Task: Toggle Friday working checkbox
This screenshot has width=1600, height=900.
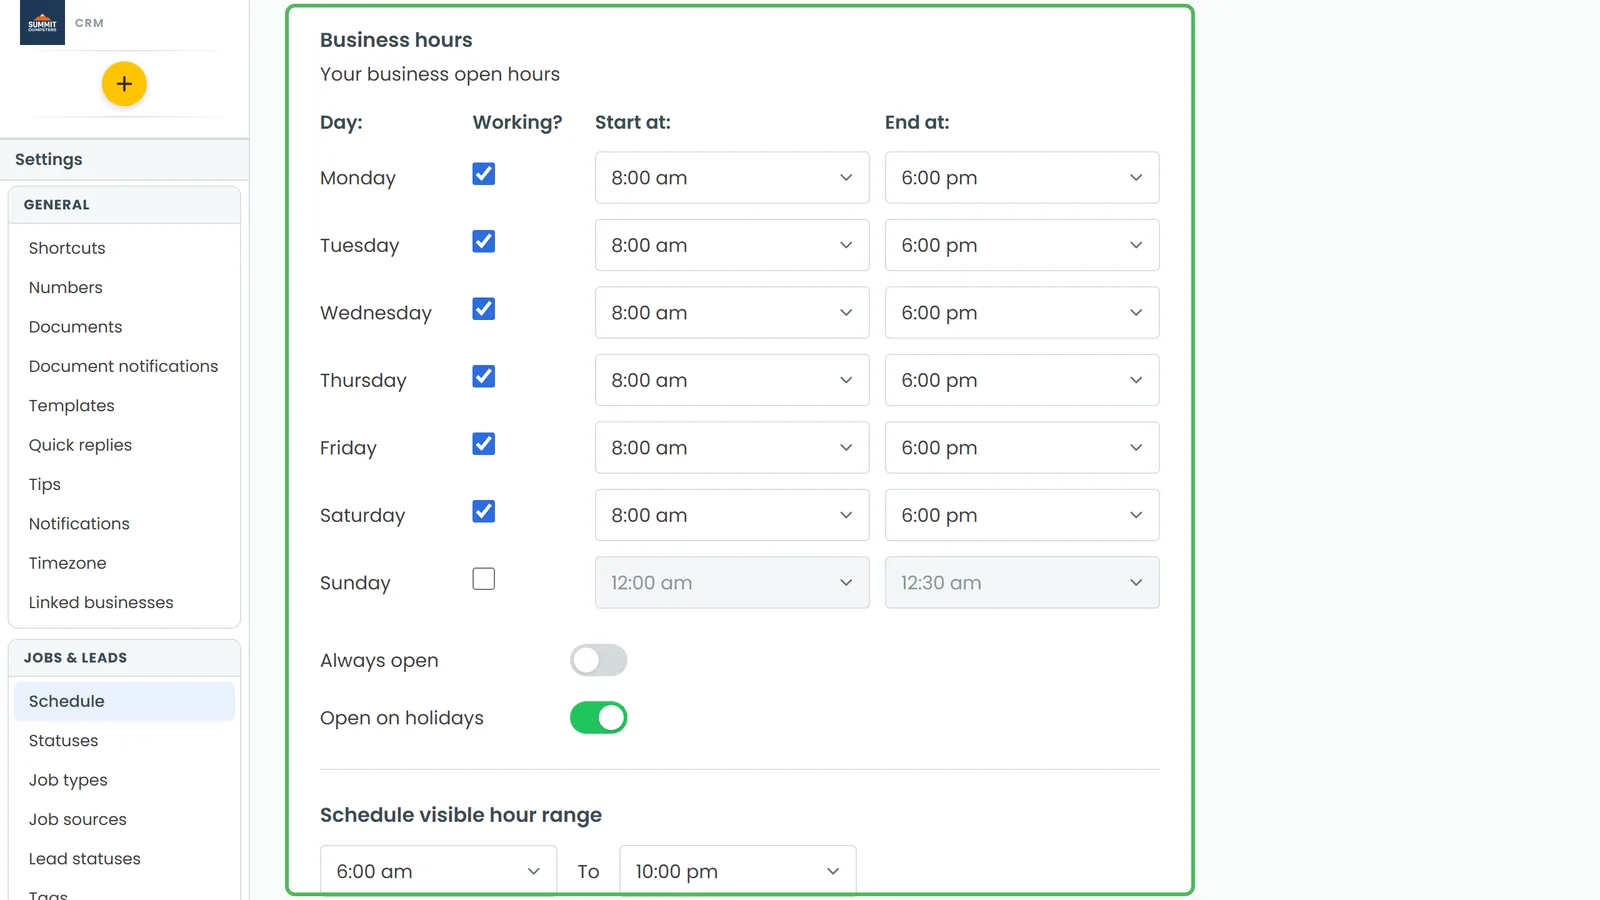Action: coord(484,444)
